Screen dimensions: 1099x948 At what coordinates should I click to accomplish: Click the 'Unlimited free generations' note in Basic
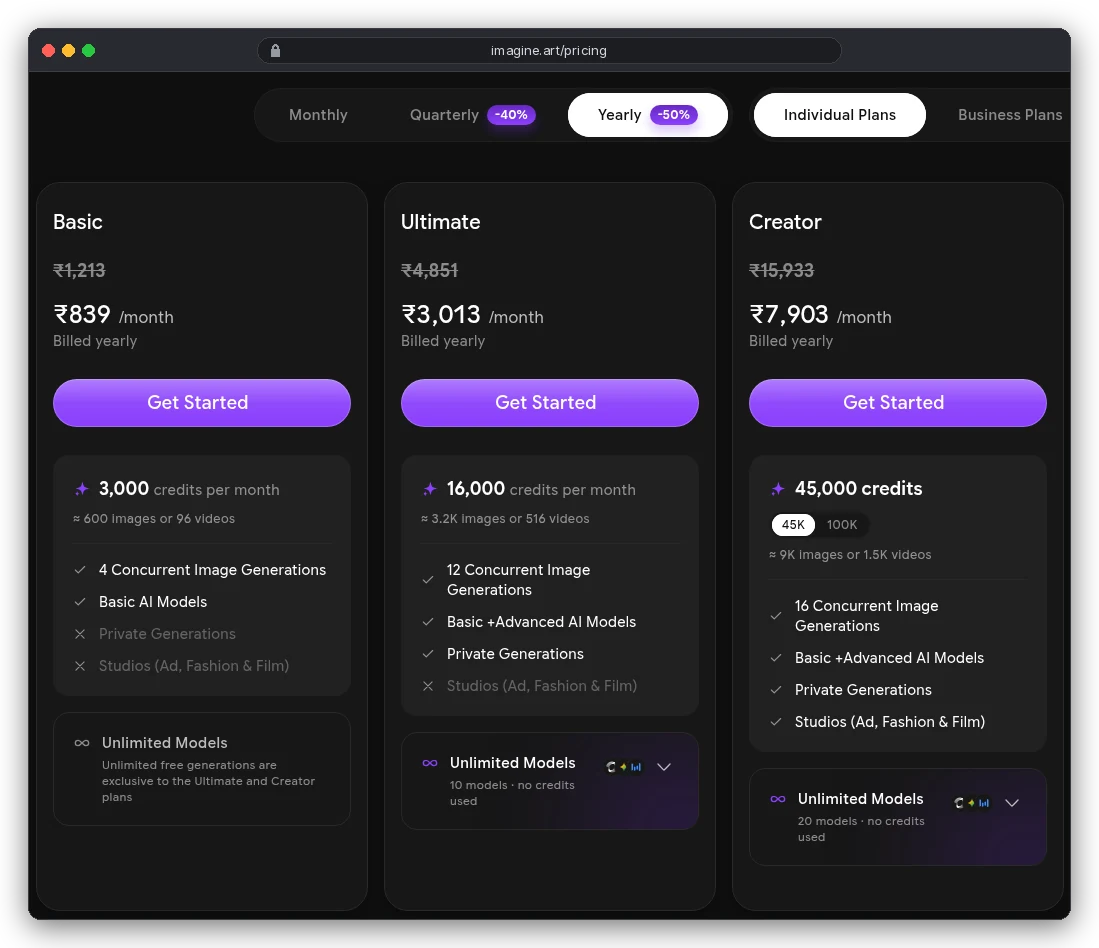coord(208,781)
